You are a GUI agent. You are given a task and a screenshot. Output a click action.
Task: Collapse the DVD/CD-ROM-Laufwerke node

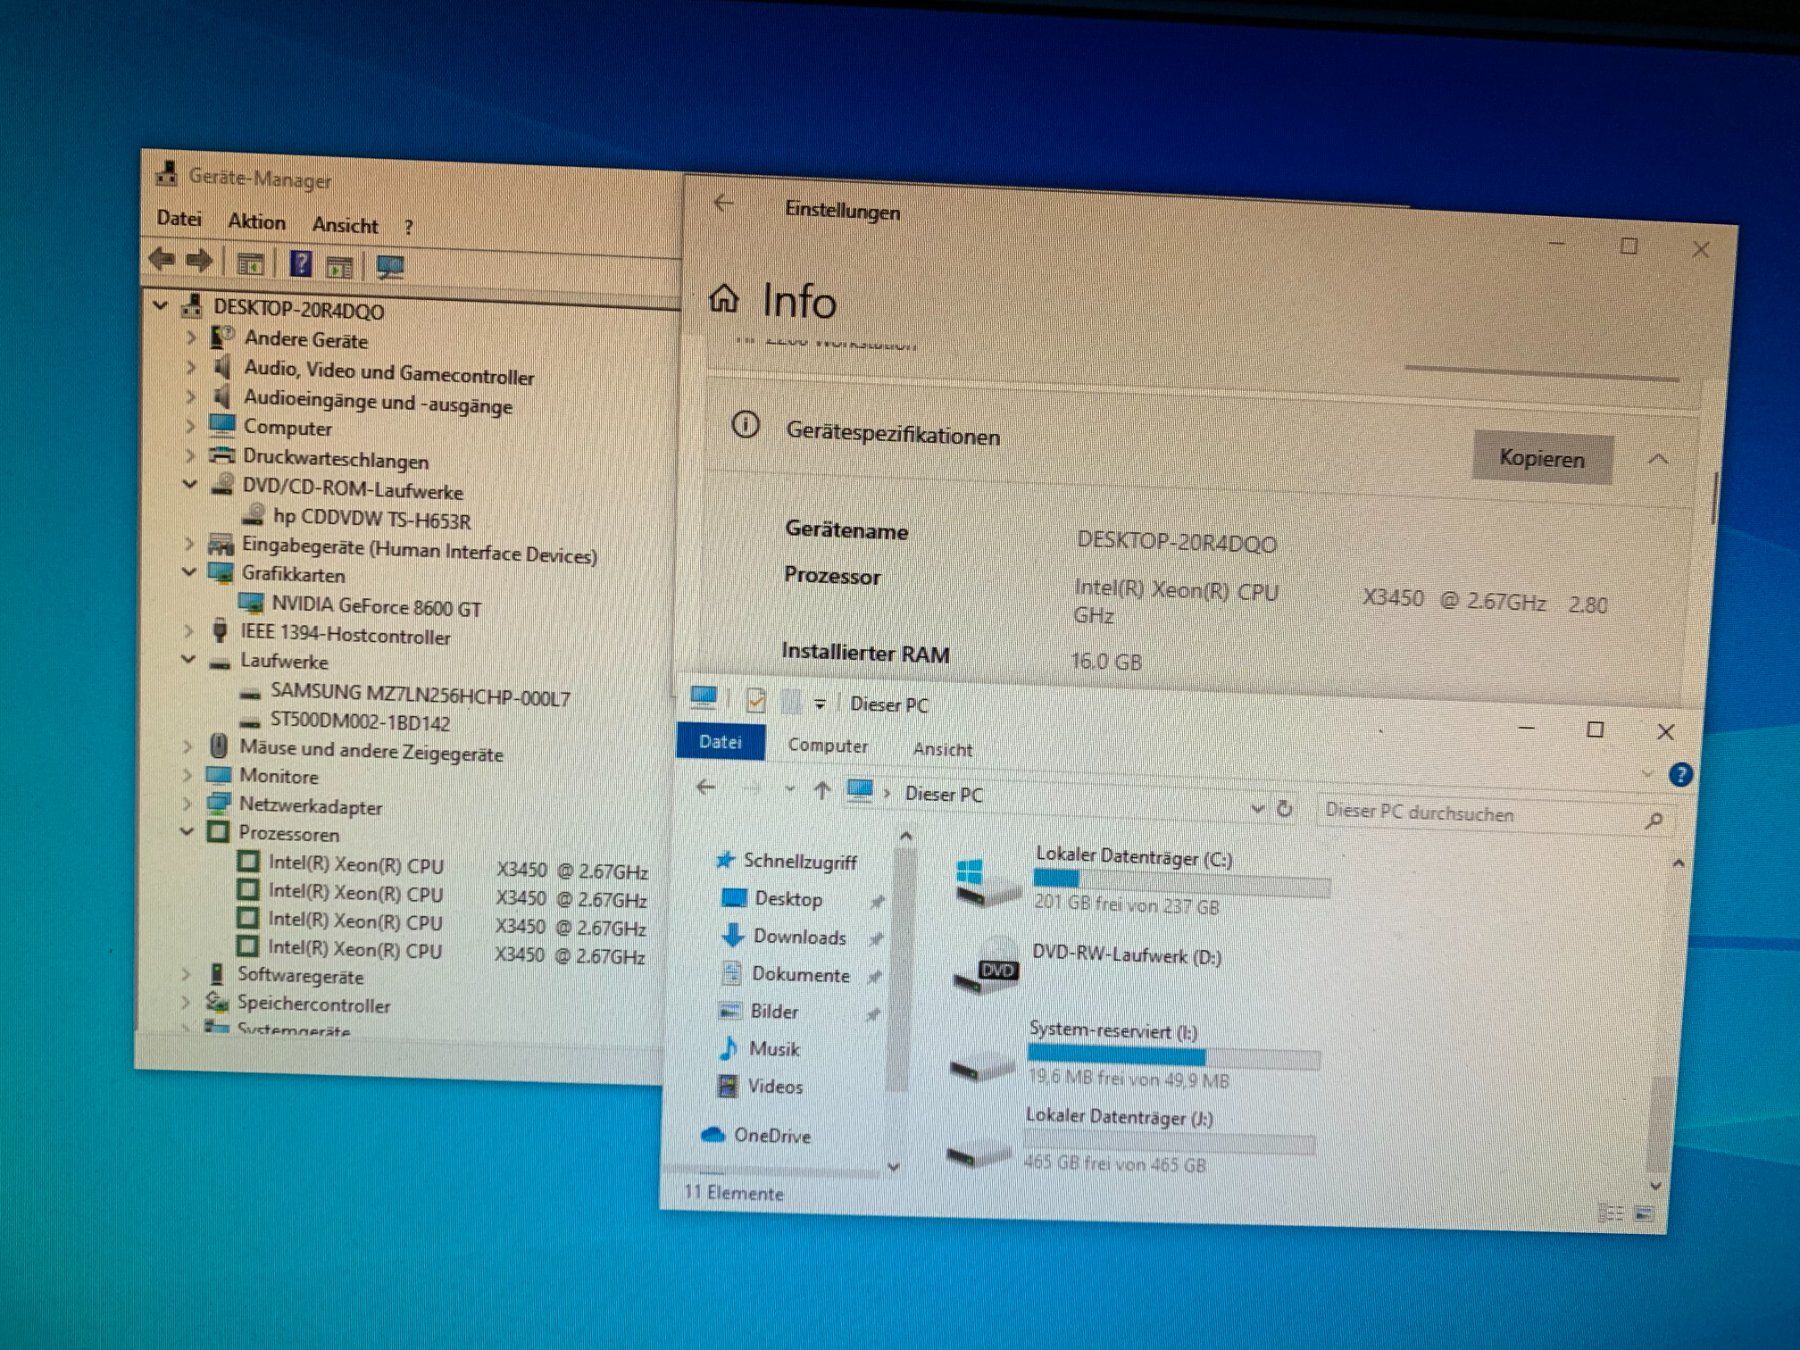coord(190,484)
